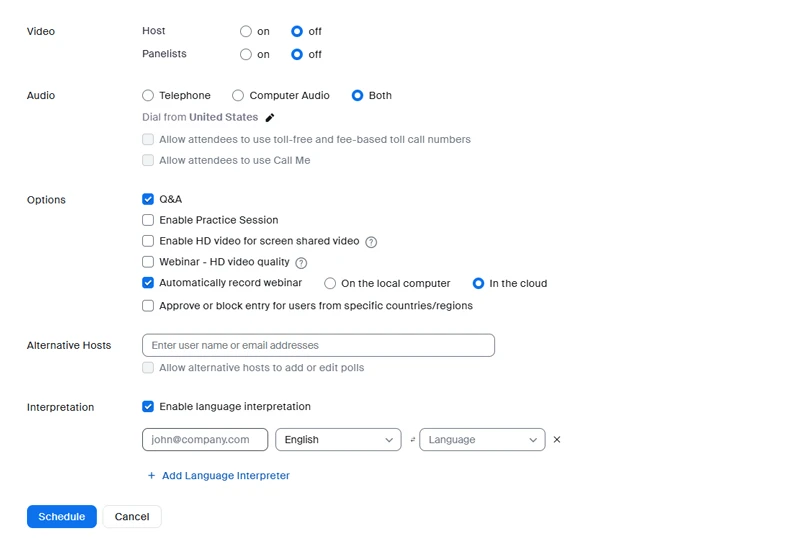Click plus icon to add language interpreter

point(152,476)
